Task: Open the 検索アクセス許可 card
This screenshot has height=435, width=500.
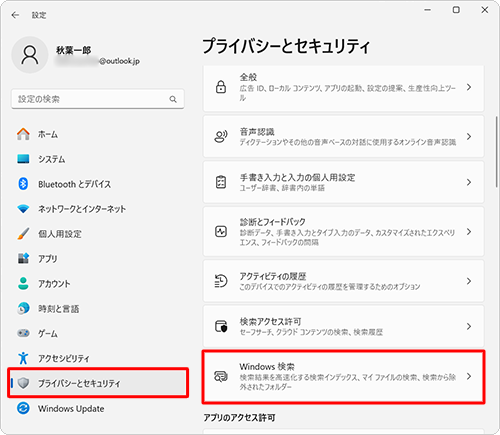Action: point(343,326)
